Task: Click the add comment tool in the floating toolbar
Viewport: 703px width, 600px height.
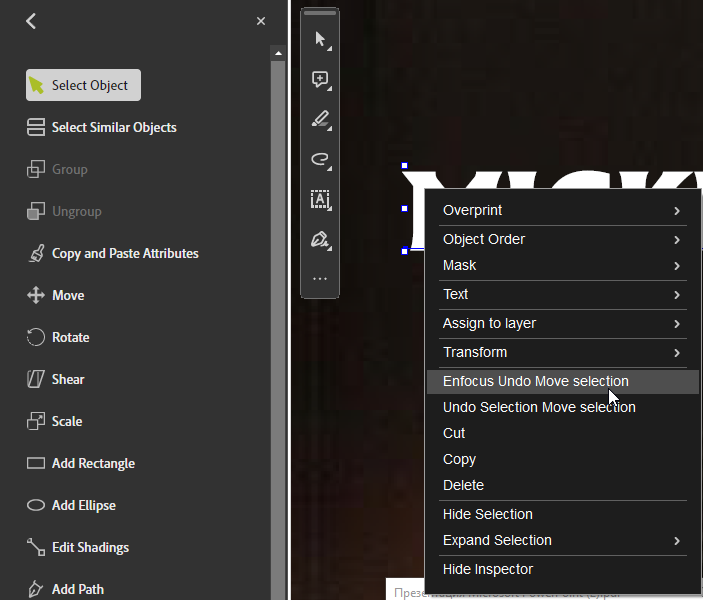Action: click(x=321, y=81)
